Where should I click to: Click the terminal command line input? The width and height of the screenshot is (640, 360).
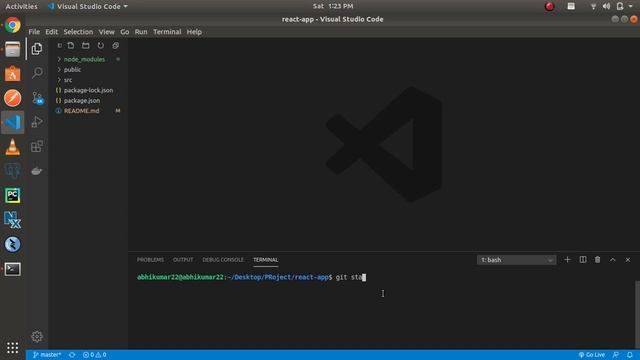[x=350, y=277]
